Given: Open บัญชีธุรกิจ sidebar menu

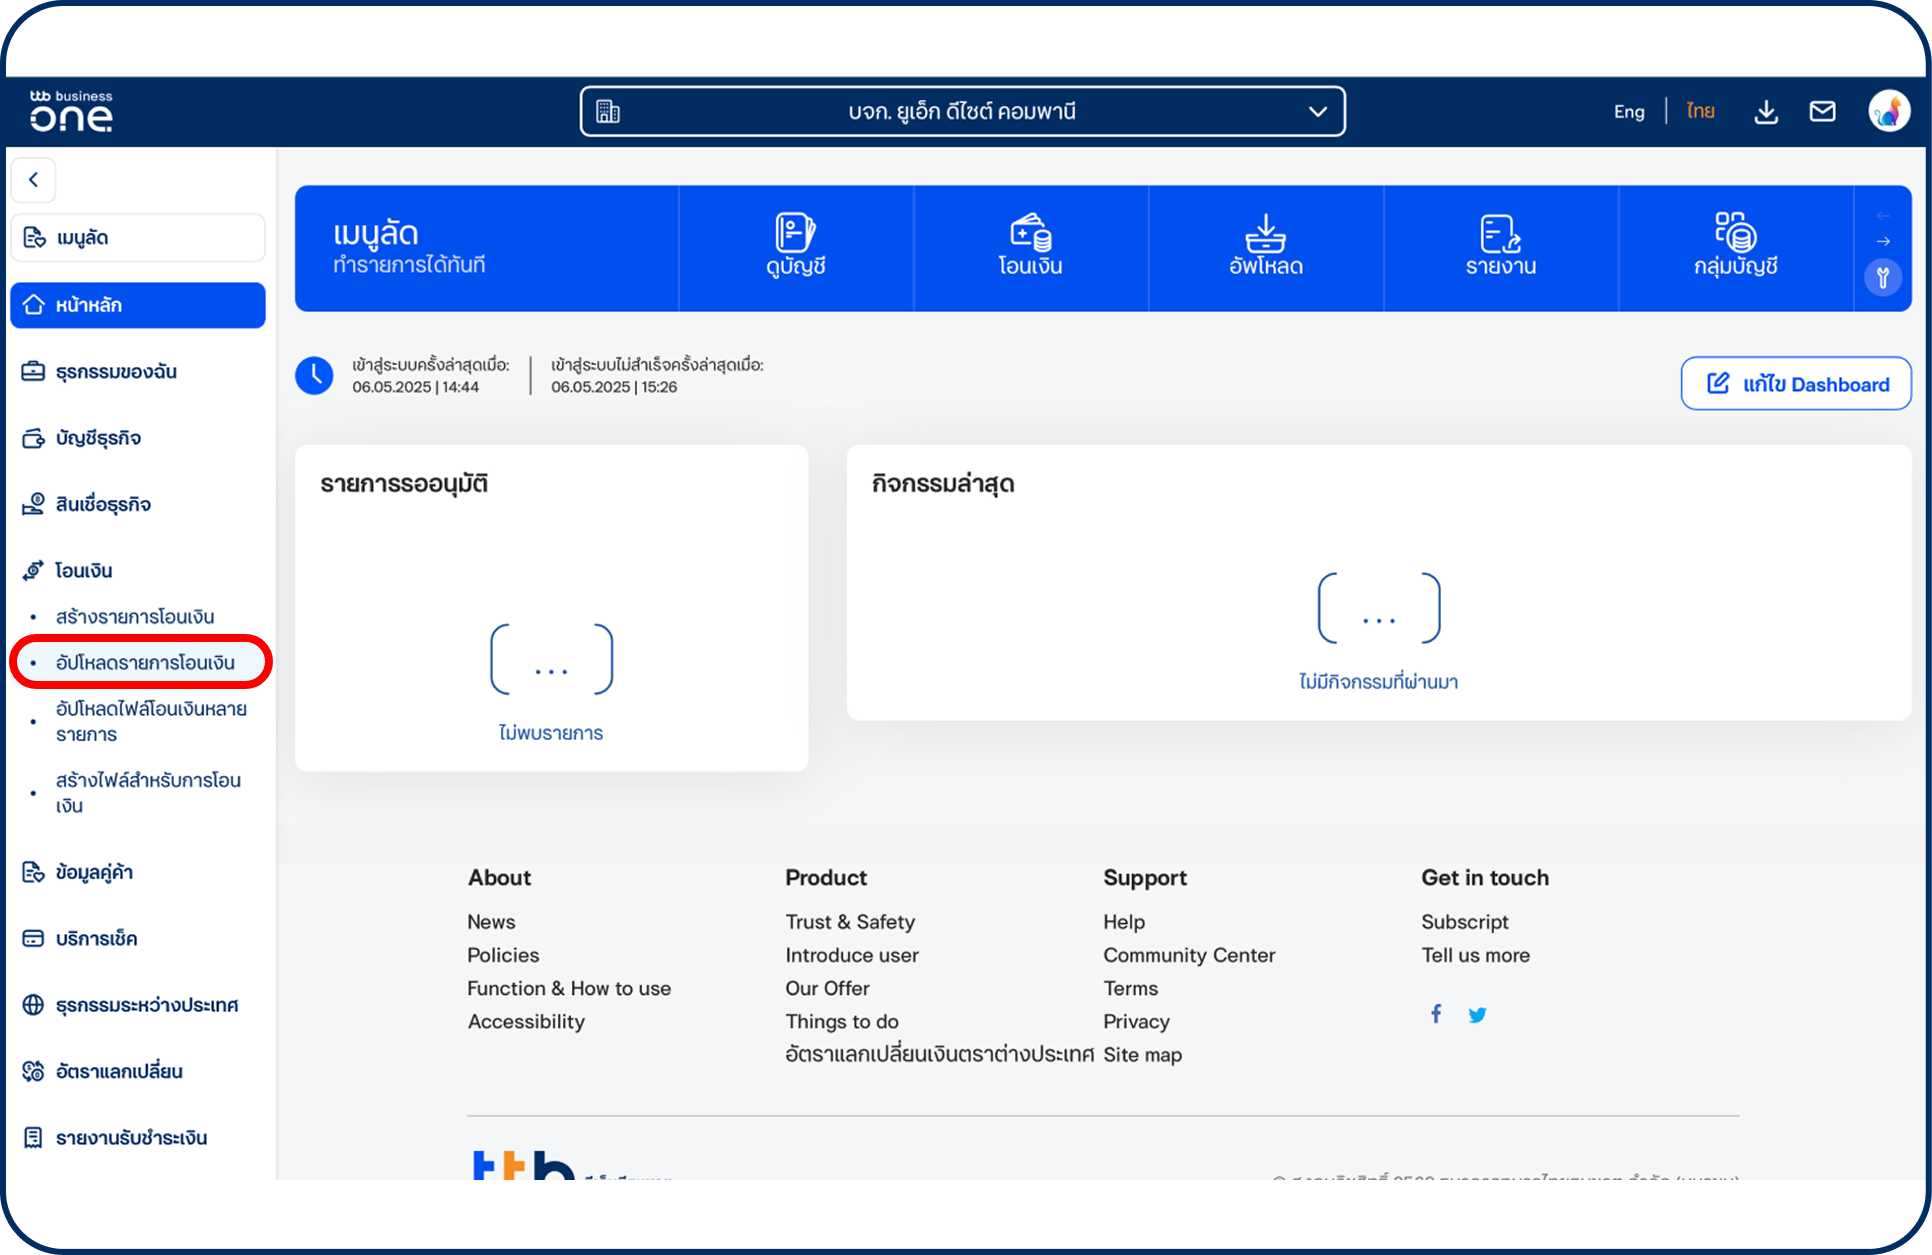Looking at the screenshot, I should (98, 438).
